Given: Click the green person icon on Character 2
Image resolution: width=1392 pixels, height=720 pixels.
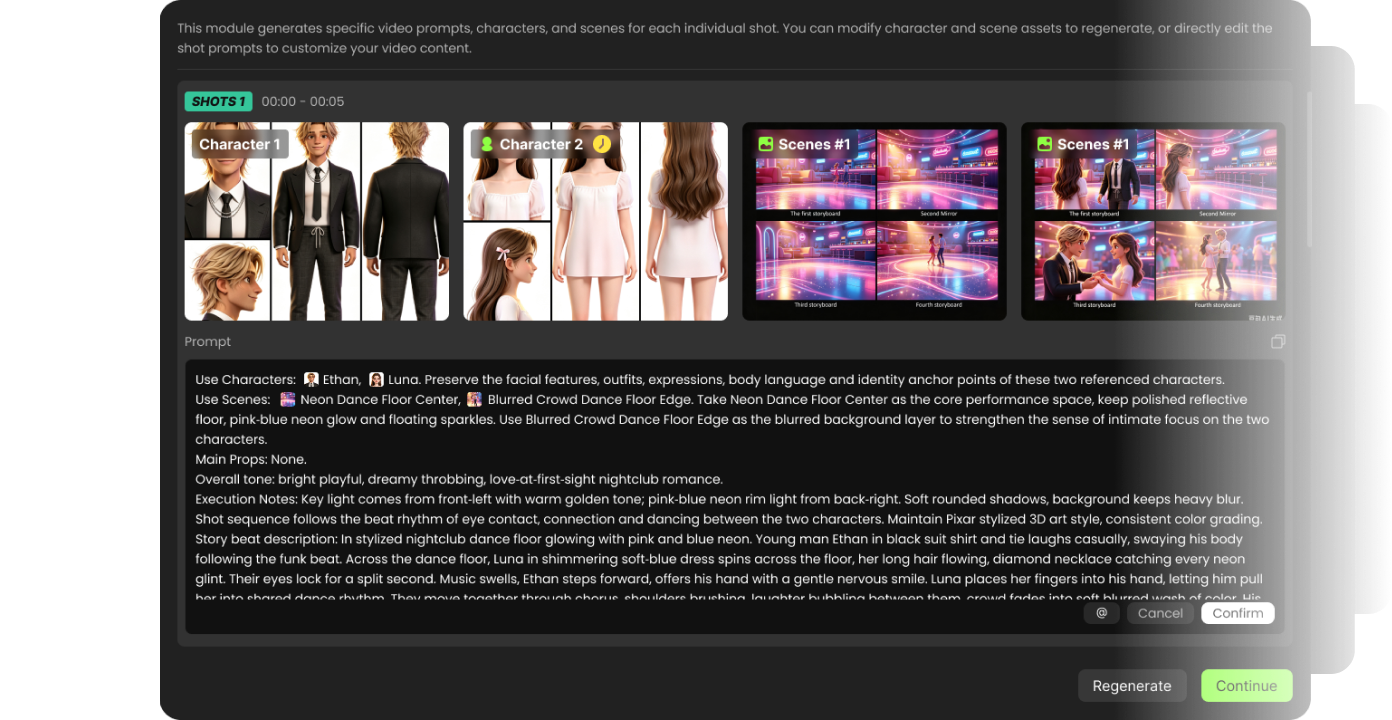Looking at the screenshot, I should (487, 144).
